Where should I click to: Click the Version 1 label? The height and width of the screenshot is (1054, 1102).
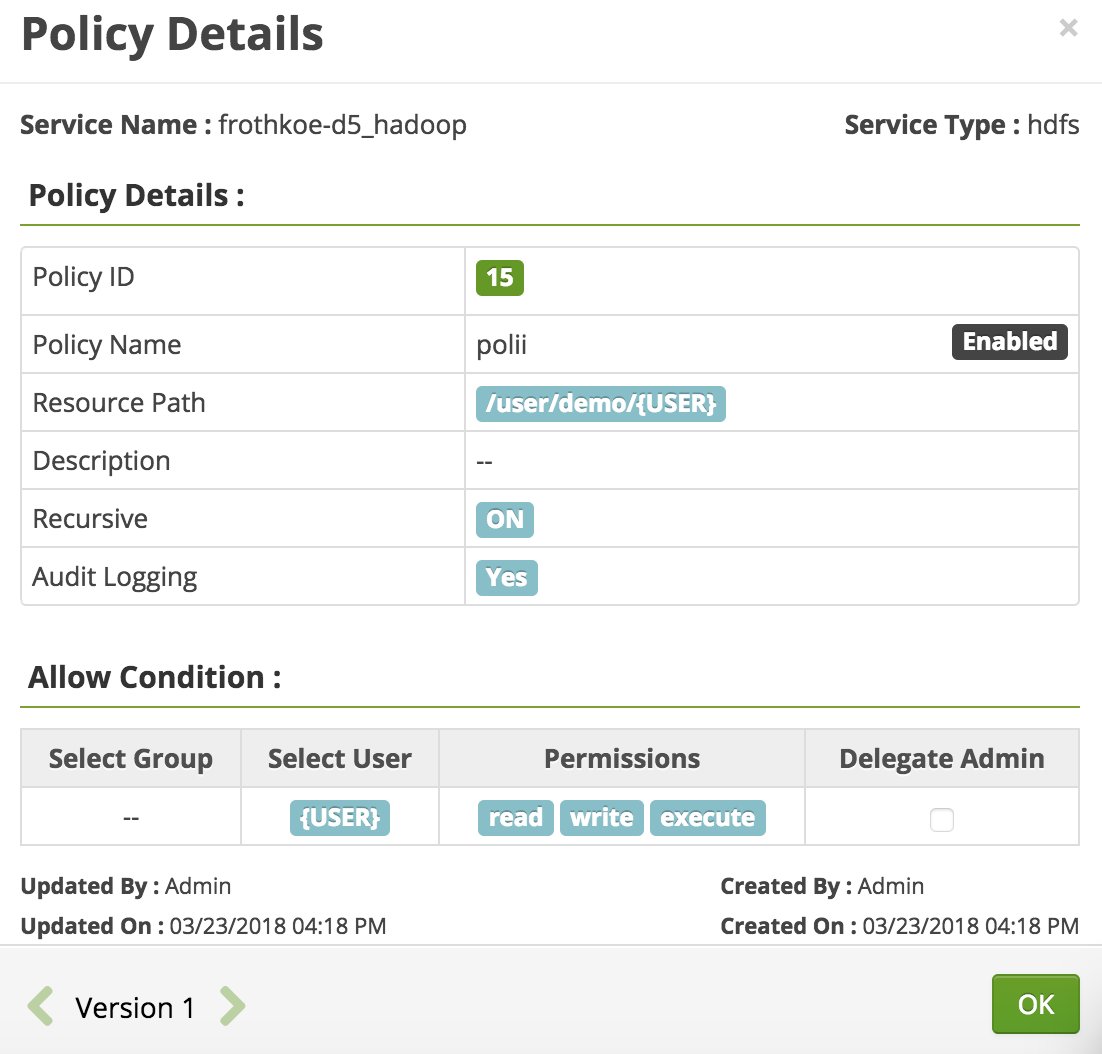click(x=135, y=1007)
